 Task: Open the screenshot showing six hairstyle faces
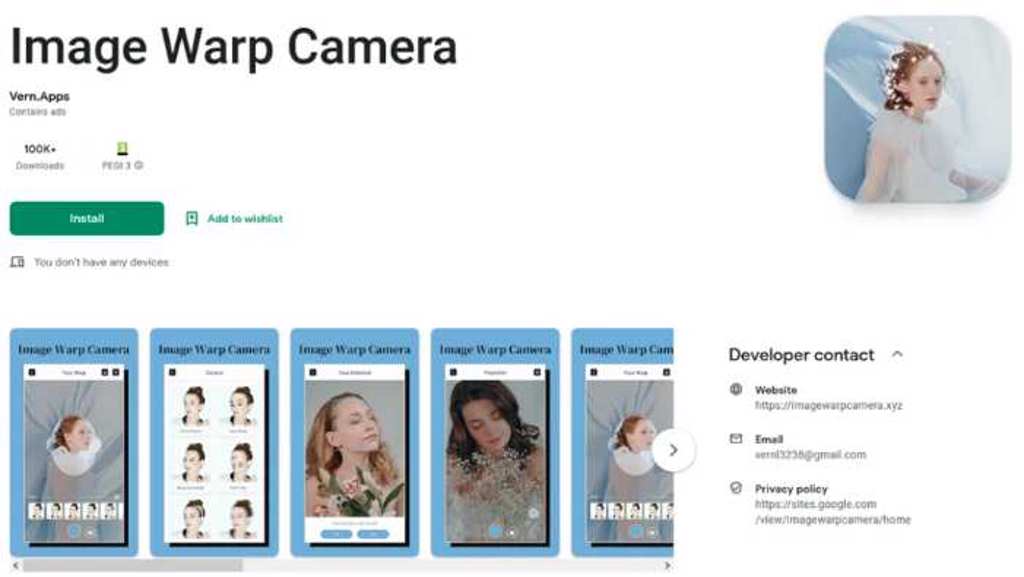(214, 443)
